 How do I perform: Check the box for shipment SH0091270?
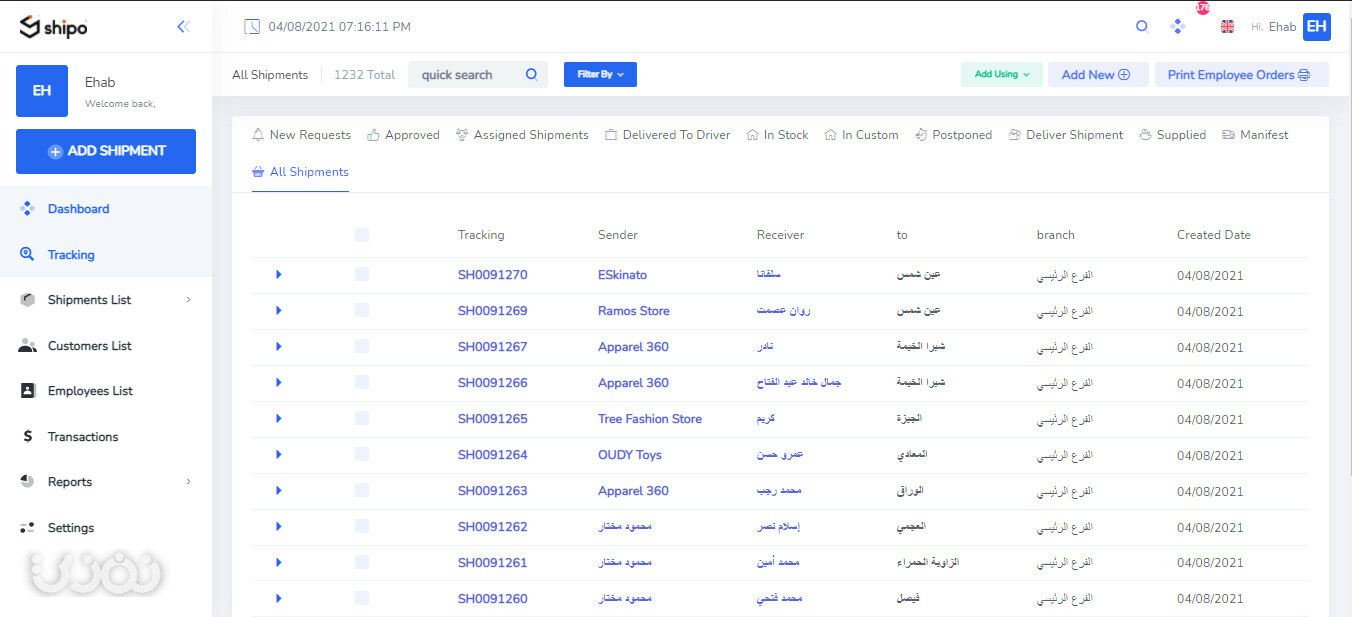(362, 274)
